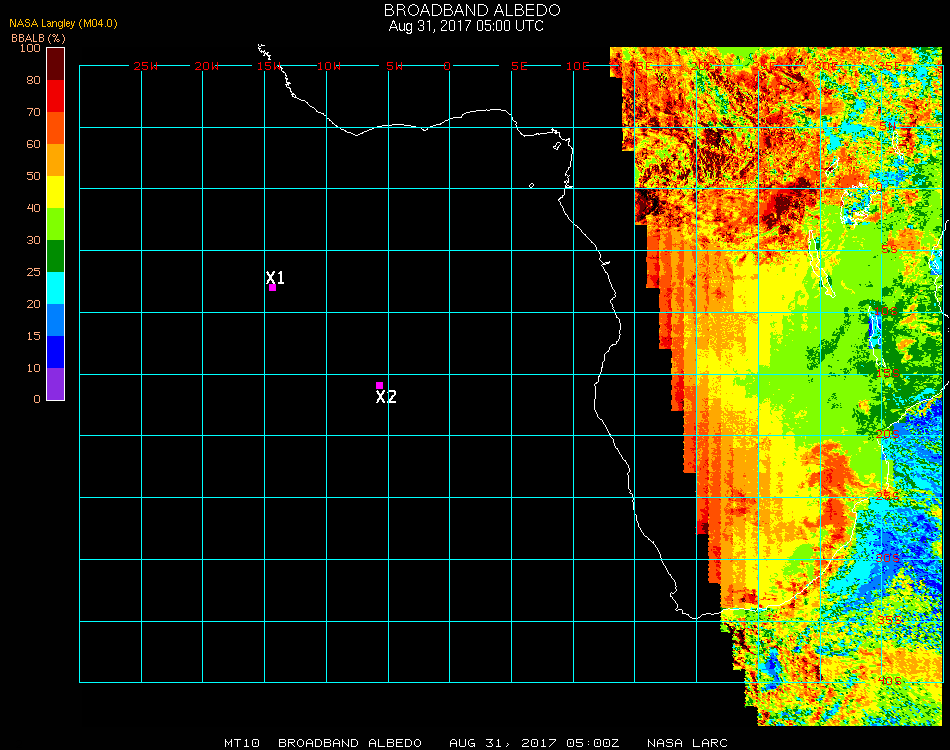The width and height of the screenshot is (950, 750).
Task: Choose the purple 0-10 legend swatch
Action: pos(56,384)
